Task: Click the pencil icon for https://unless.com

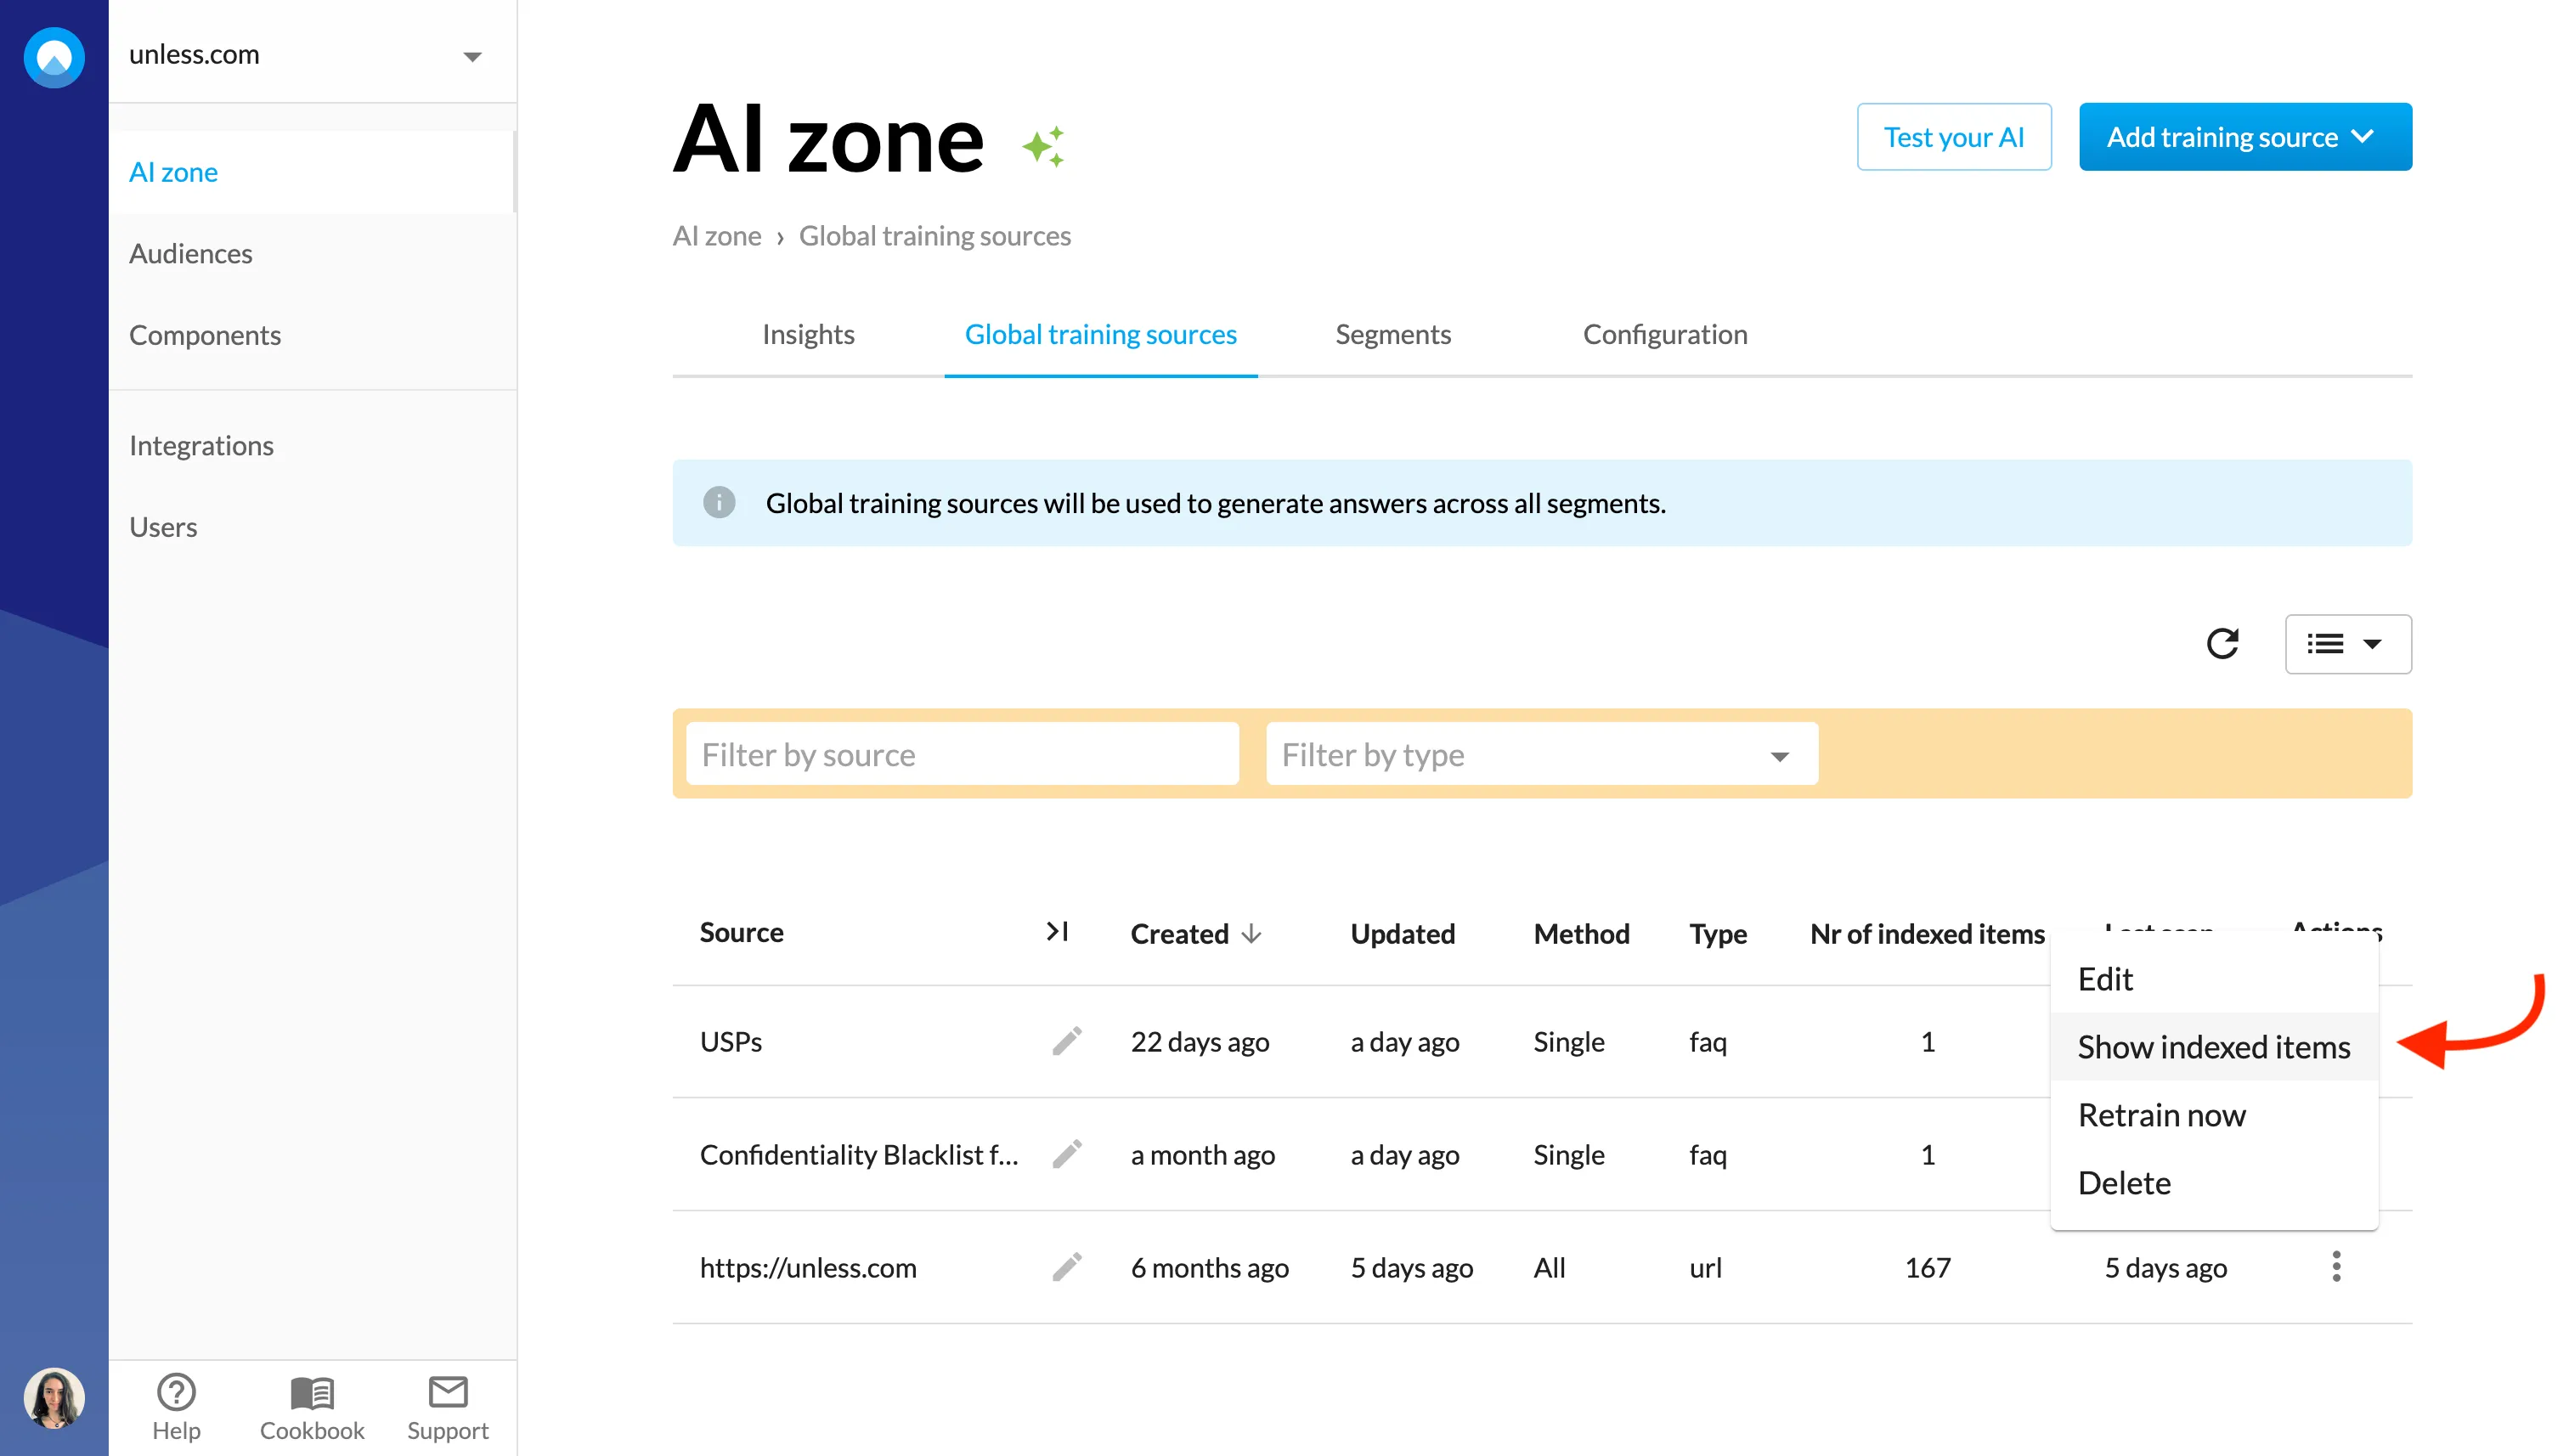Action: pos(1066,1267)
